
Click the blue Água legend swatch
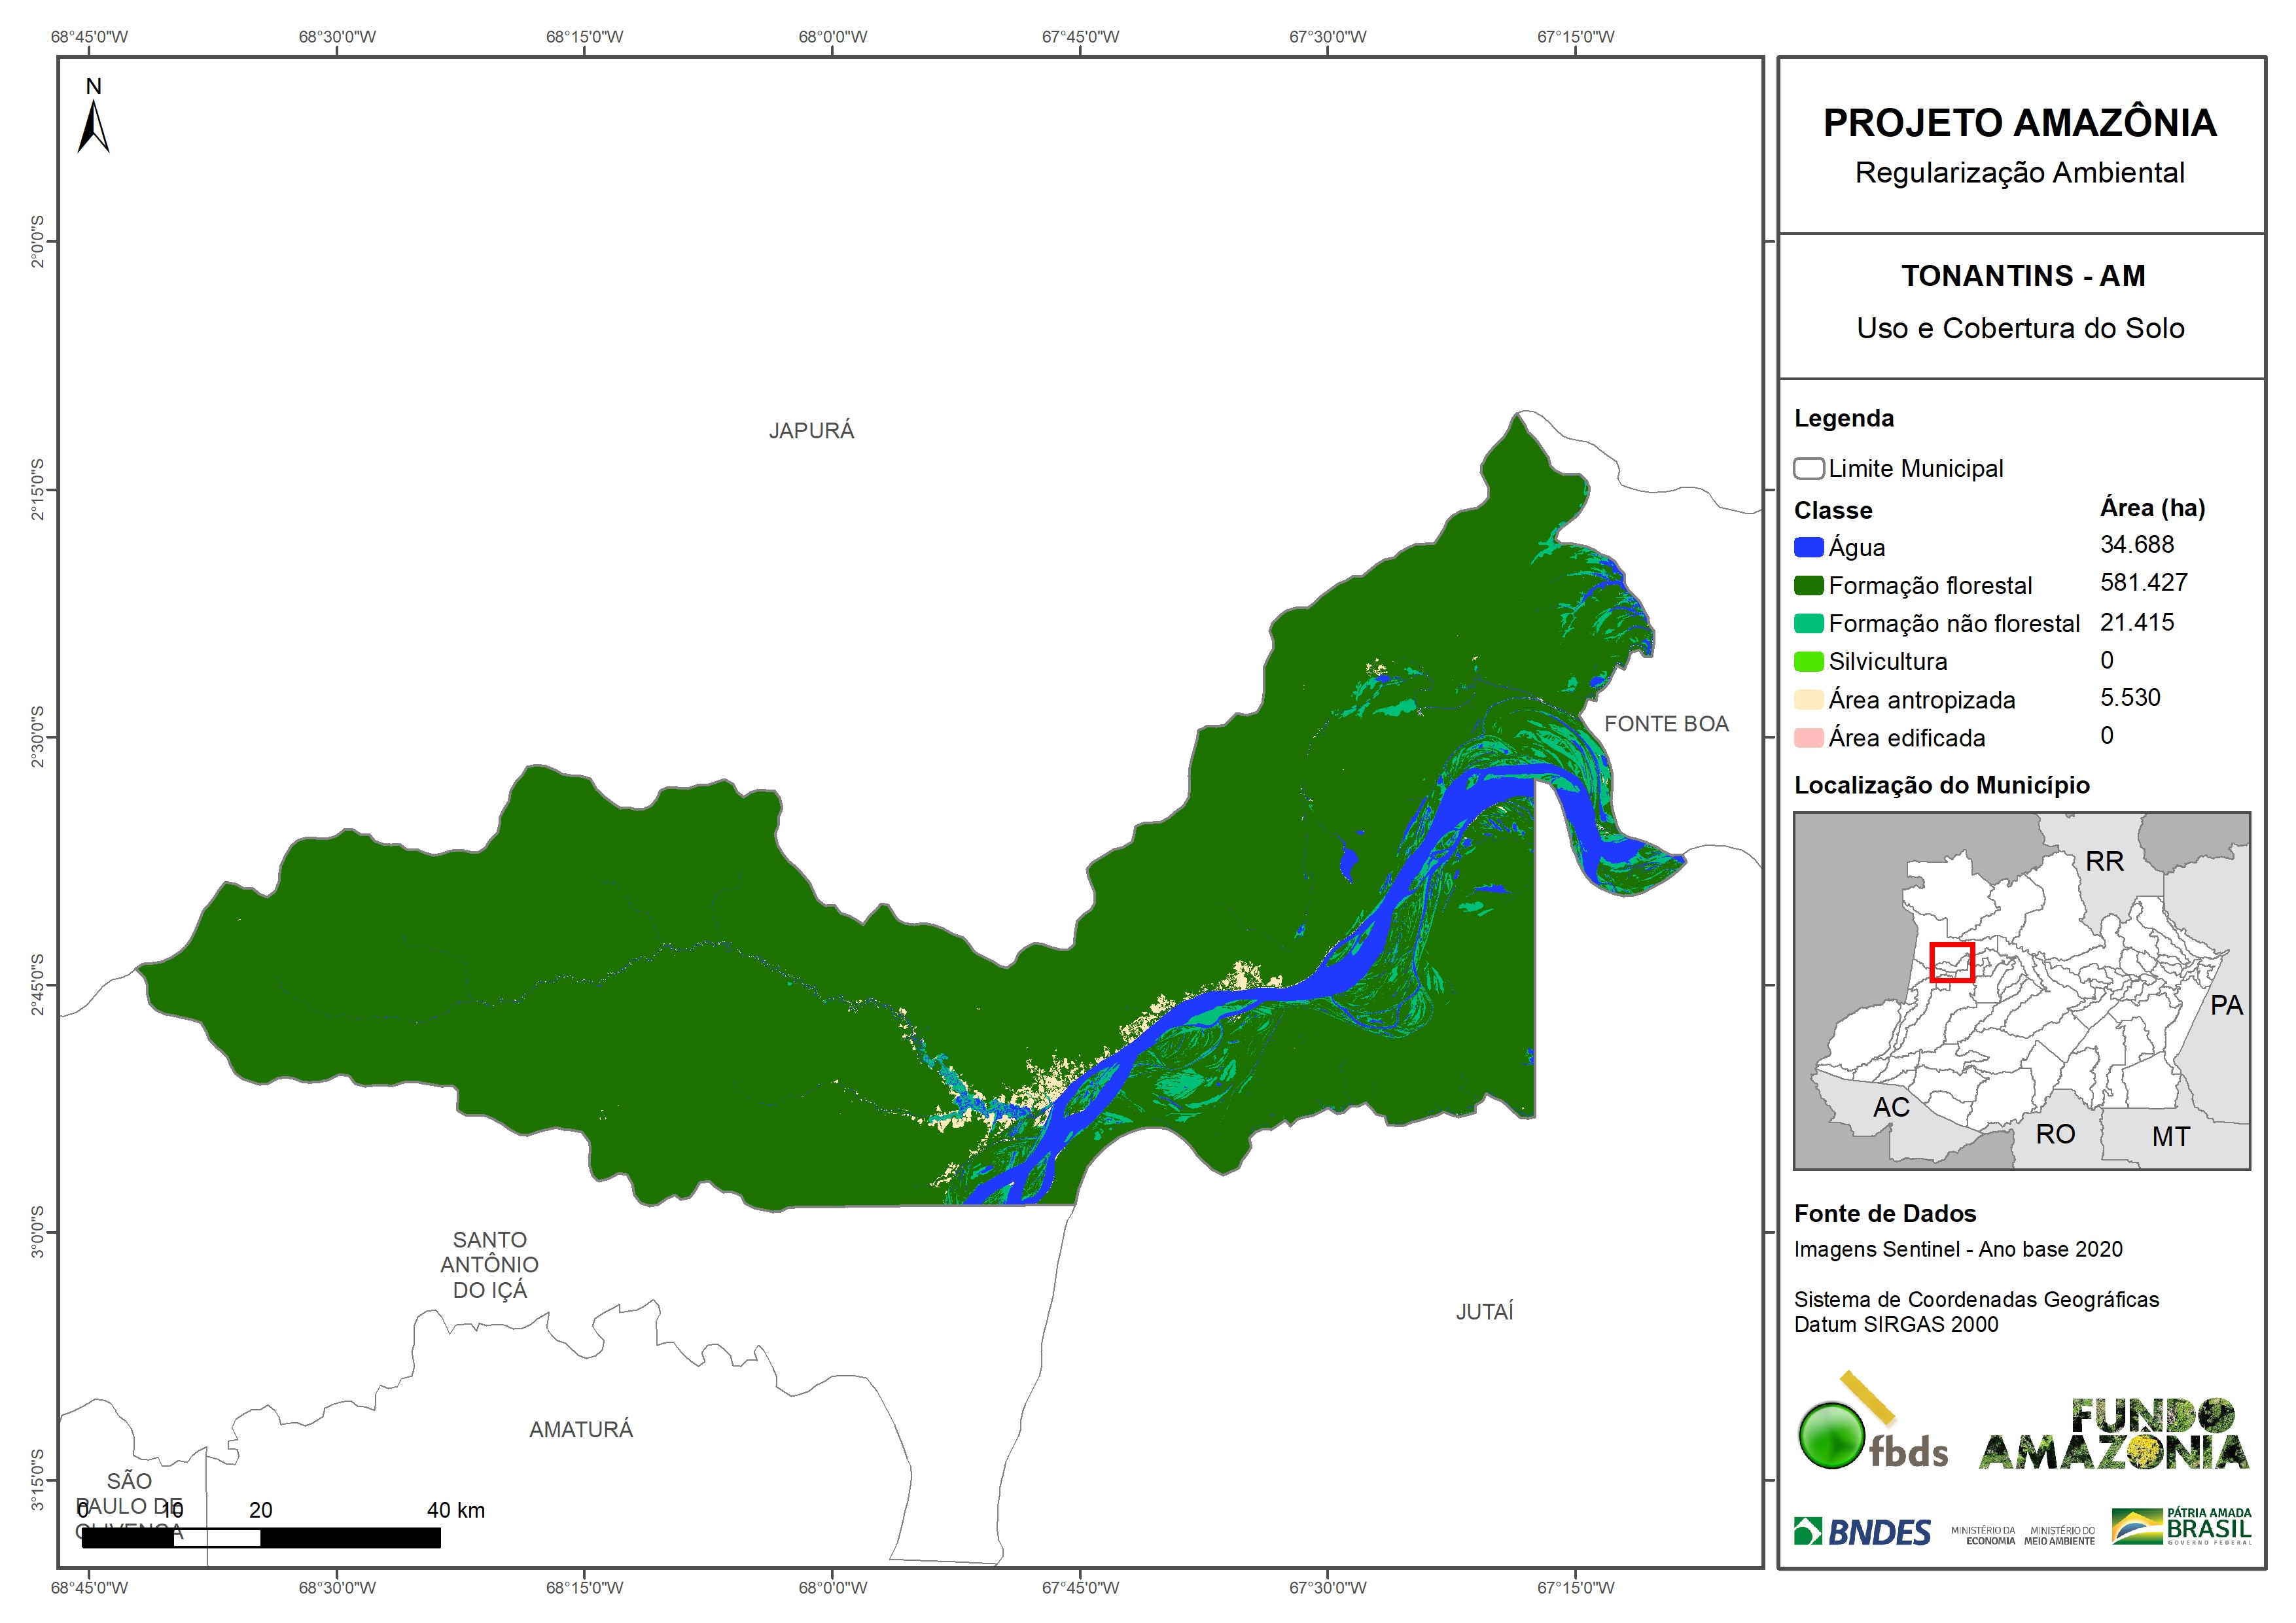[1808, 547]
